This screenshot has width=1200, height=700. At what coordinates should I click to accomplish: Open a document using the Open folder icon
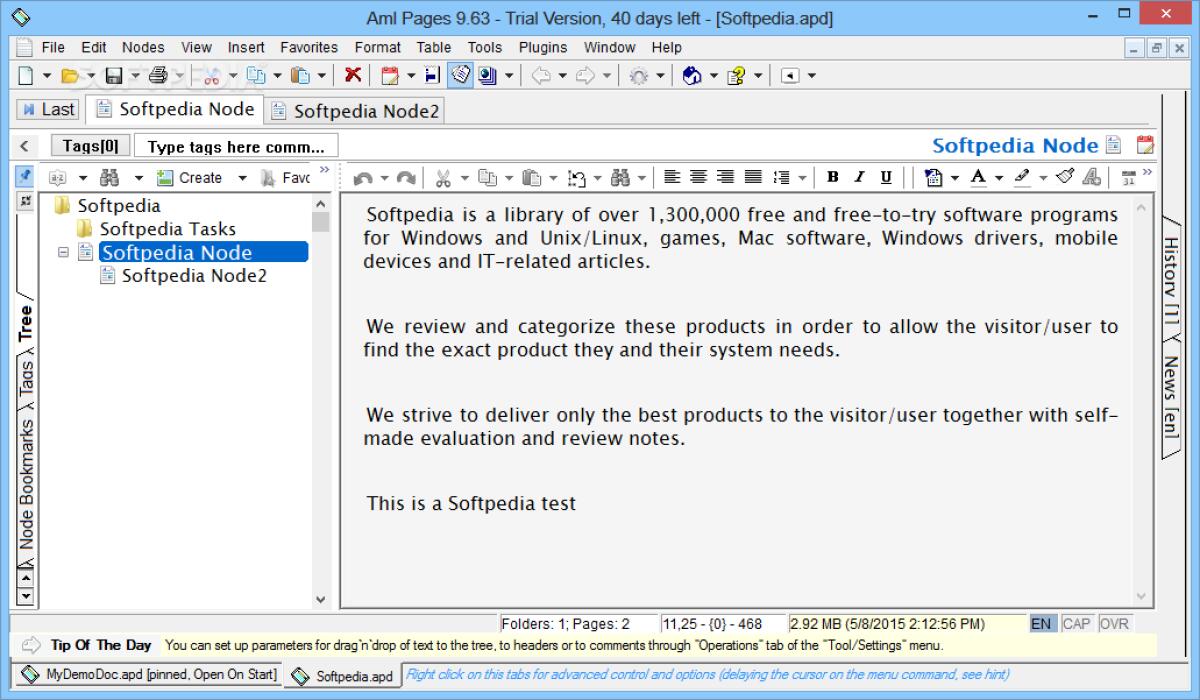(68, 75)
